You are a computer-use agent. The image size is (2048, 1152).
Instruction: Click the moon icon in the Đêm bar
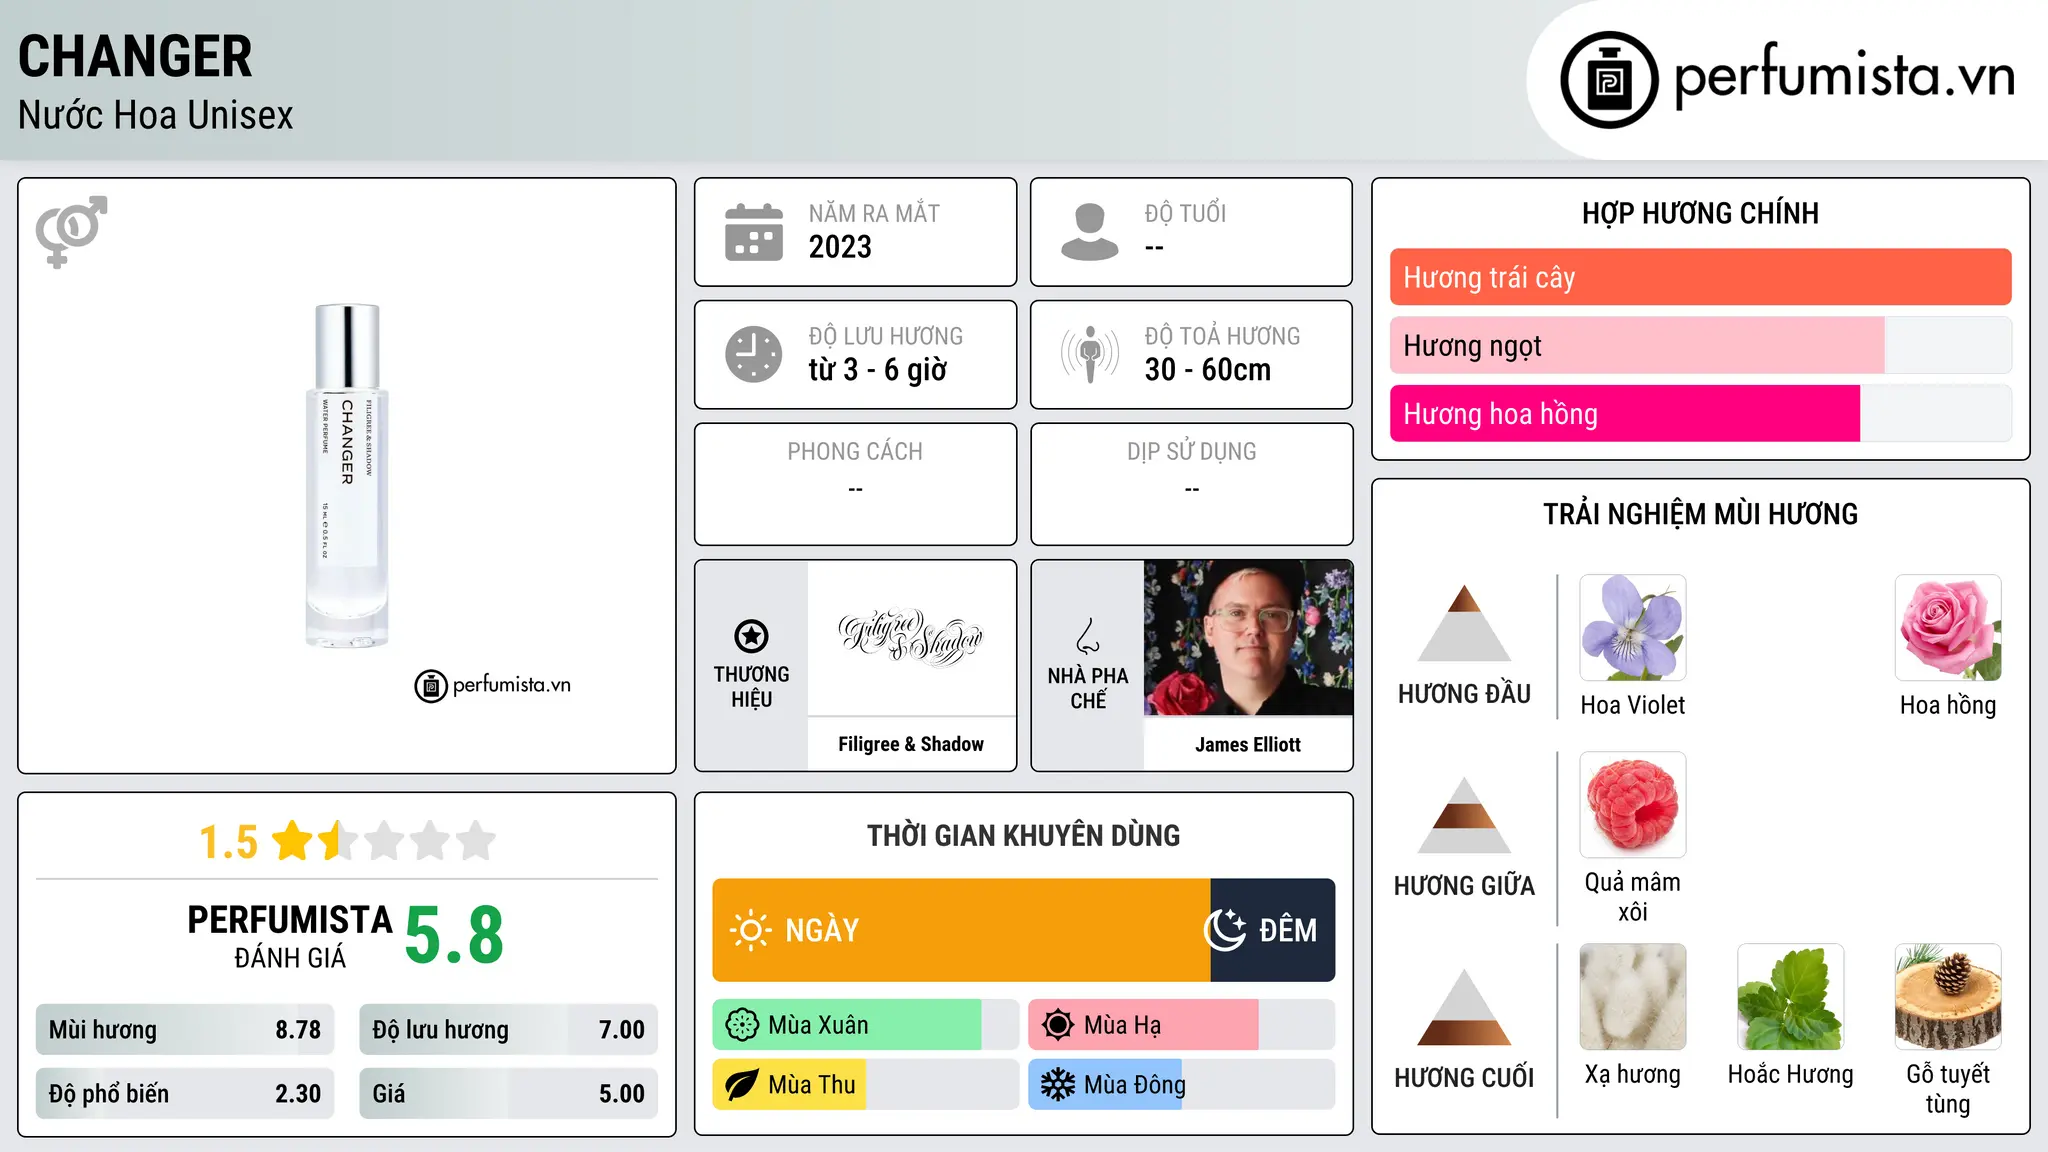[x=1225, y=930]
